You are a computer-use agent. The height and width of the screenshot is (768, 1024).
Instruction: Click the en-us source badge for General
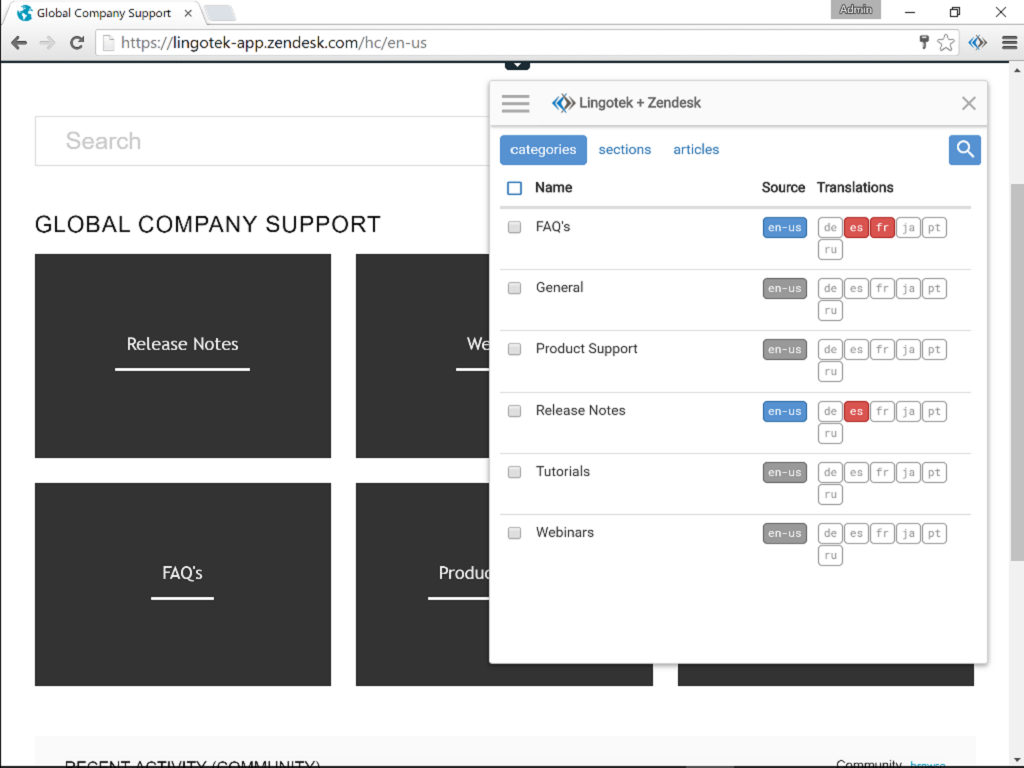784,289
